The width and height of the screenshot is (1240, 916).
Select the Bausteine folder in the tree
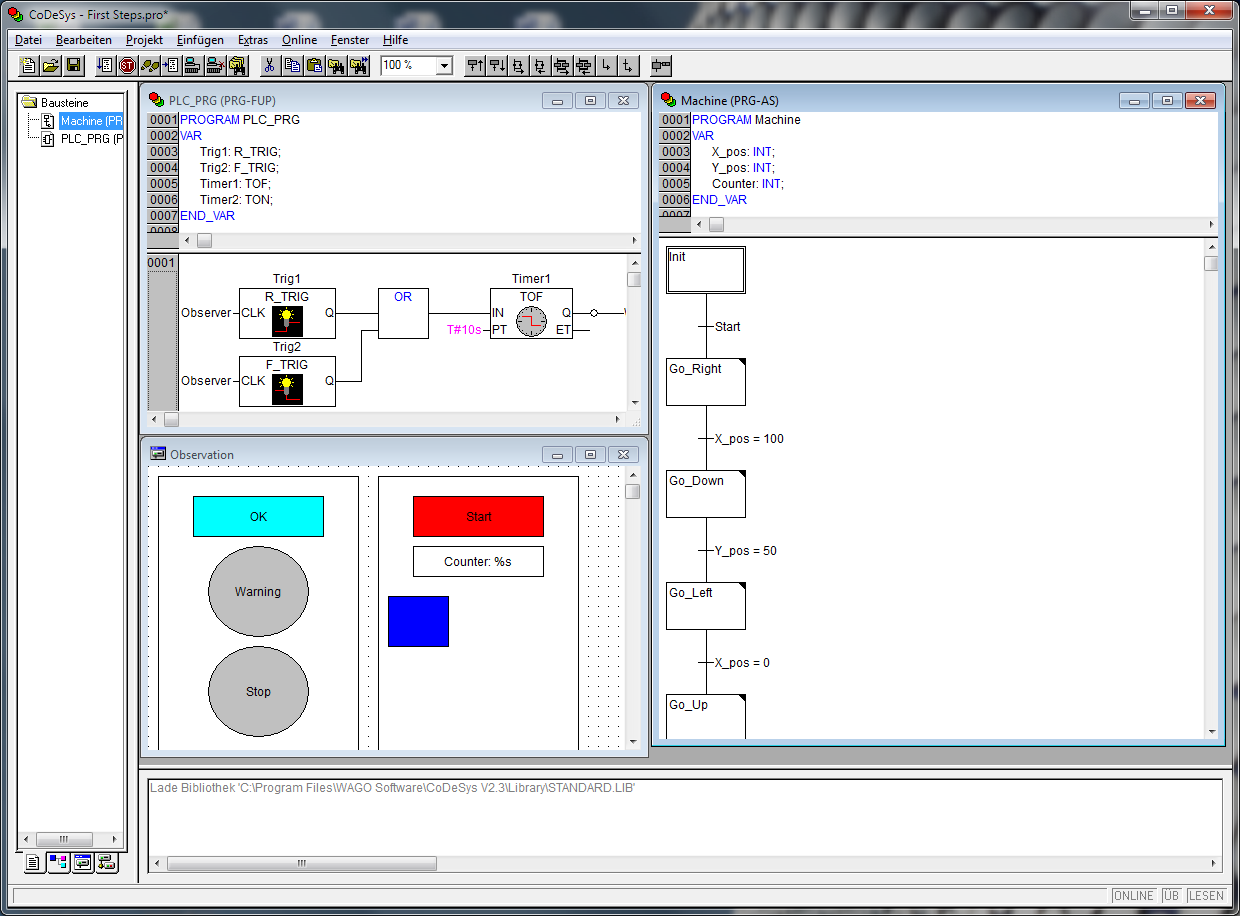[64, 103]
